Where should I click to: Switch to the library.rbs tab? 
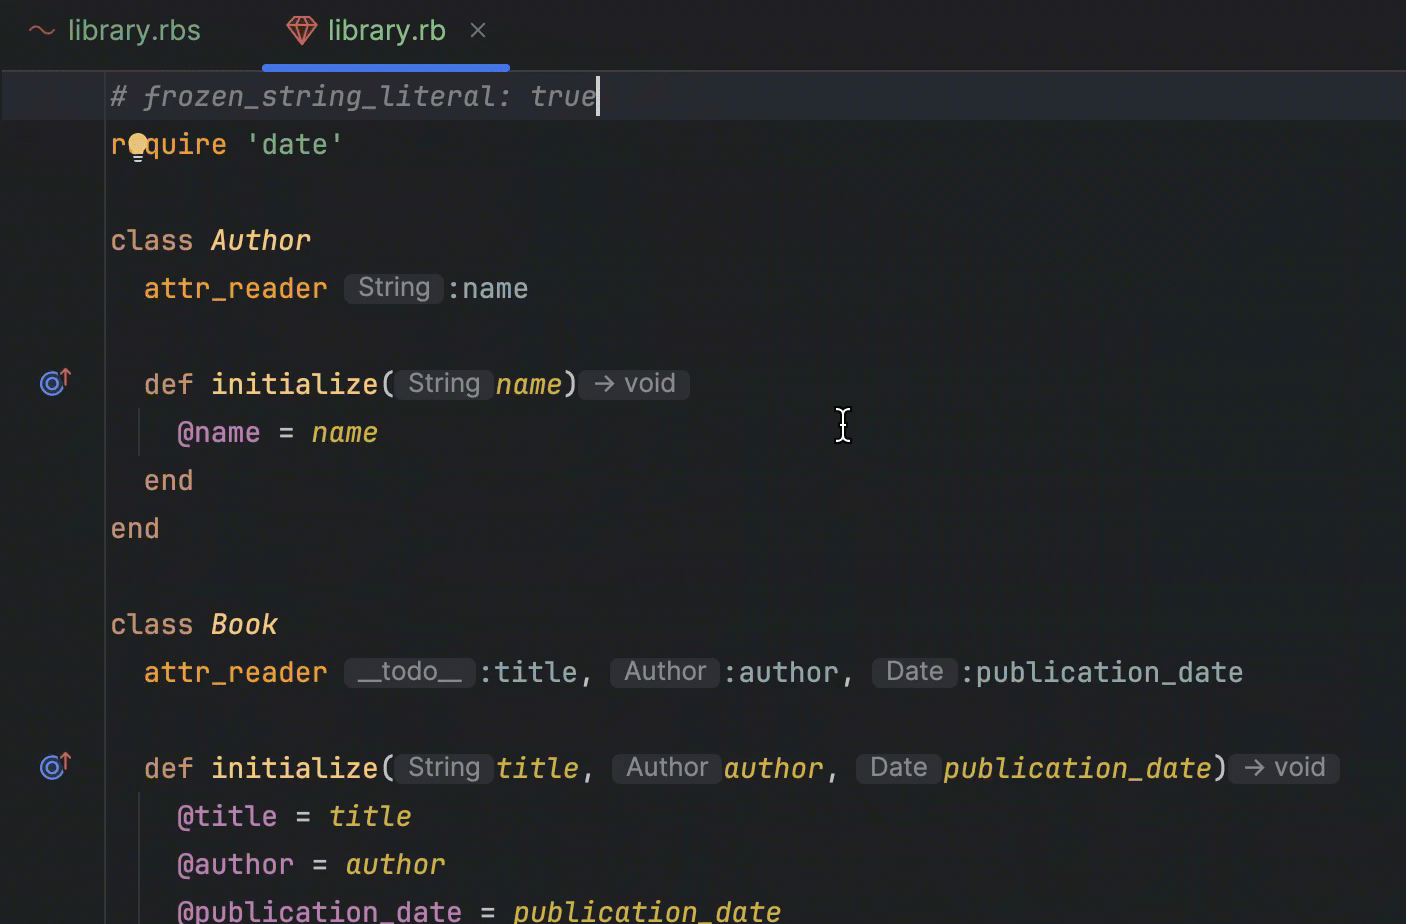(x=133, y=31)
